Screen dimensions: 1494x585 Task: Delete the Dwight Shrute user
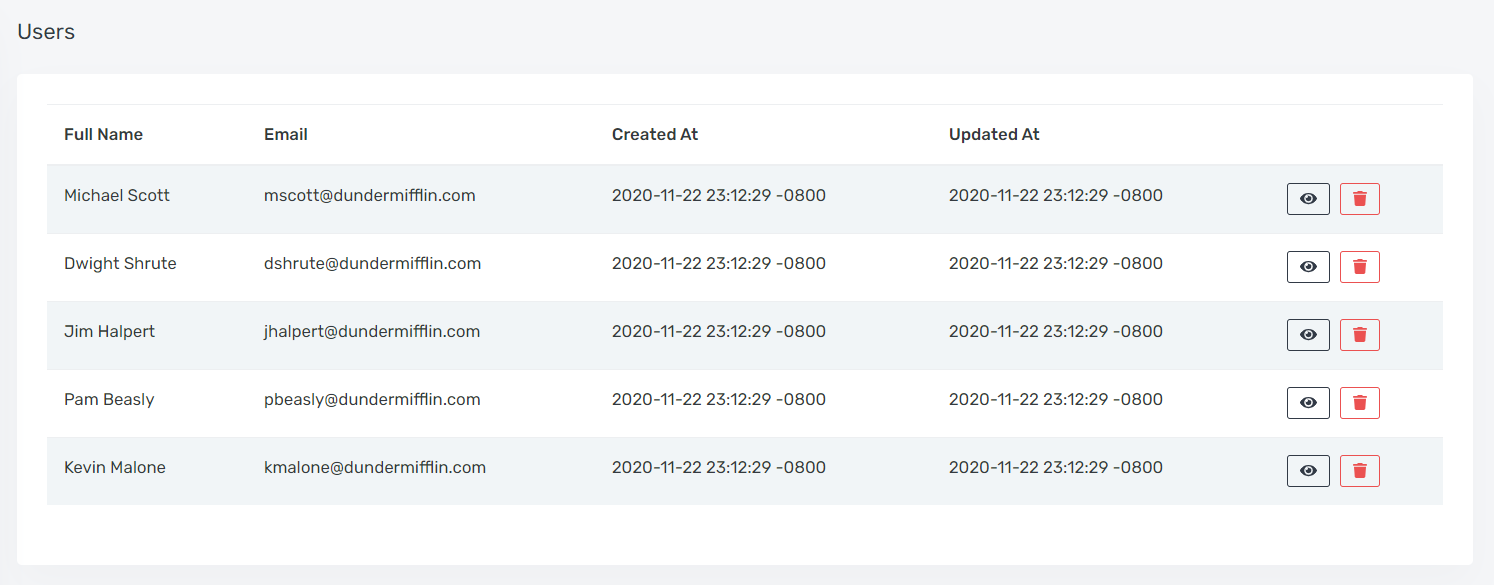click(x=1360, y=267)
